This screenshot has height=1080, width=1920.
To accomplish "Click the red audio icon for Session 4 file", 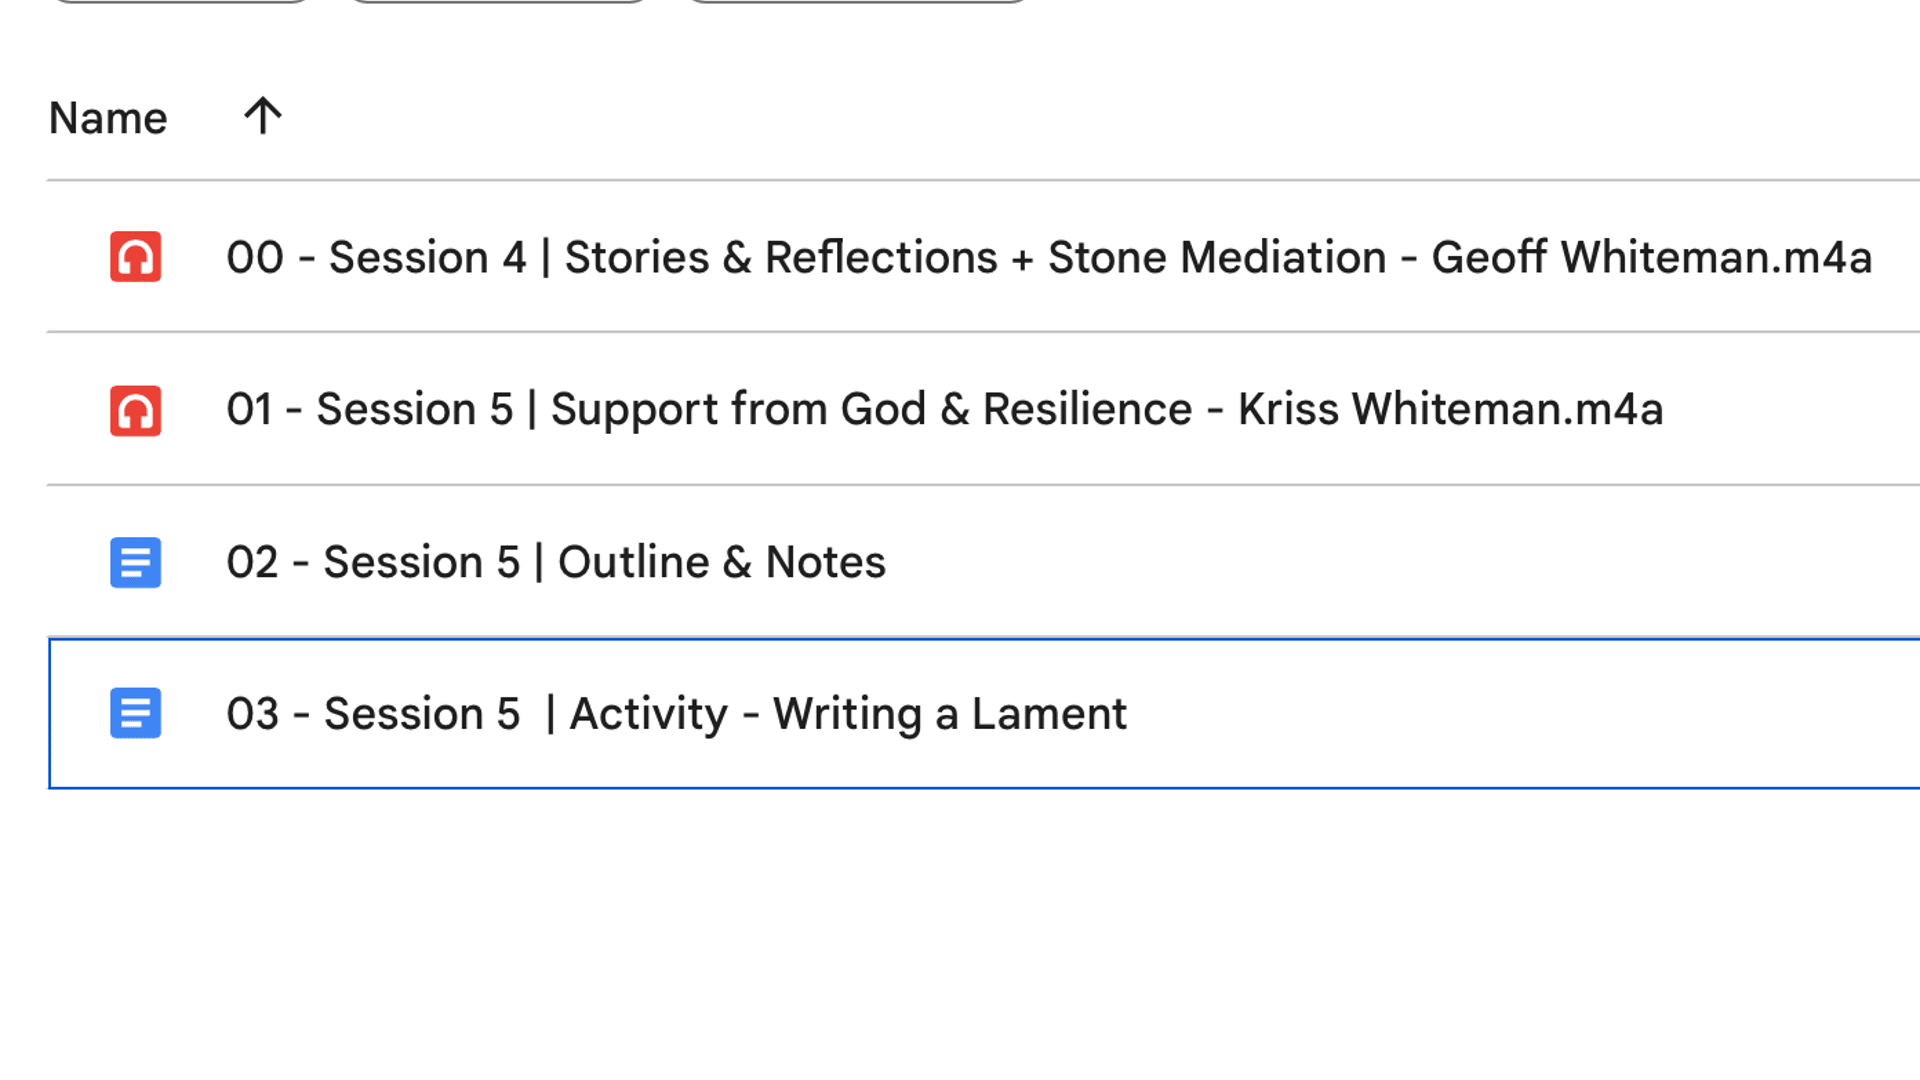I will pos(135,257).
